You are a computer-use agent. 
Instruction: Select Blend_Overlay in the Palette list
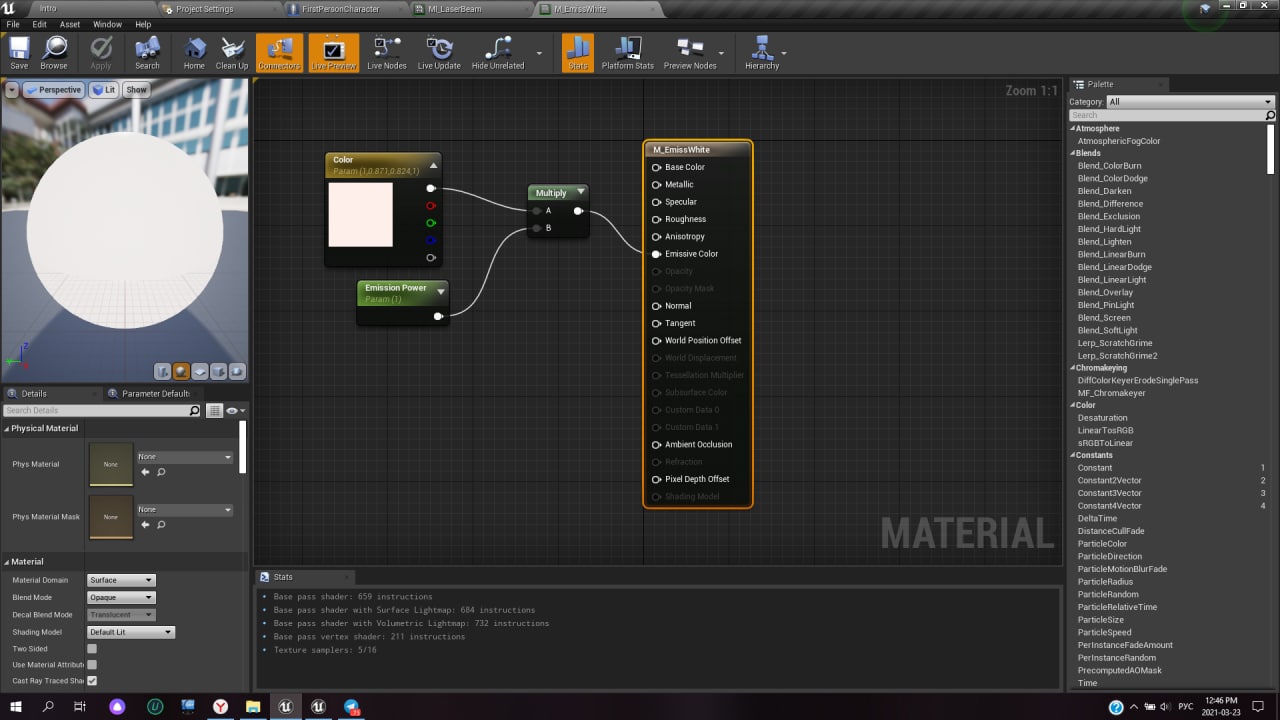[x=1105, y=292]
